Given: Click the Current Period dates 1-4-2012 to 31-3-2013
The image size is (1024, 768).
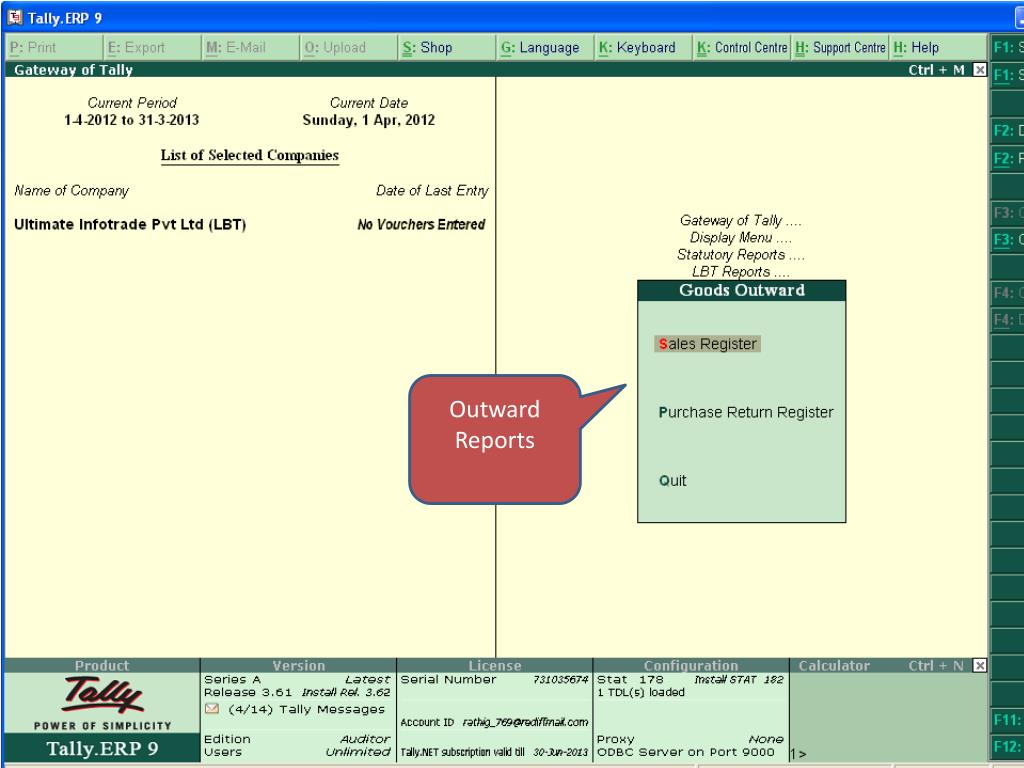Looking at the screenshot, I should coord(131,120).
